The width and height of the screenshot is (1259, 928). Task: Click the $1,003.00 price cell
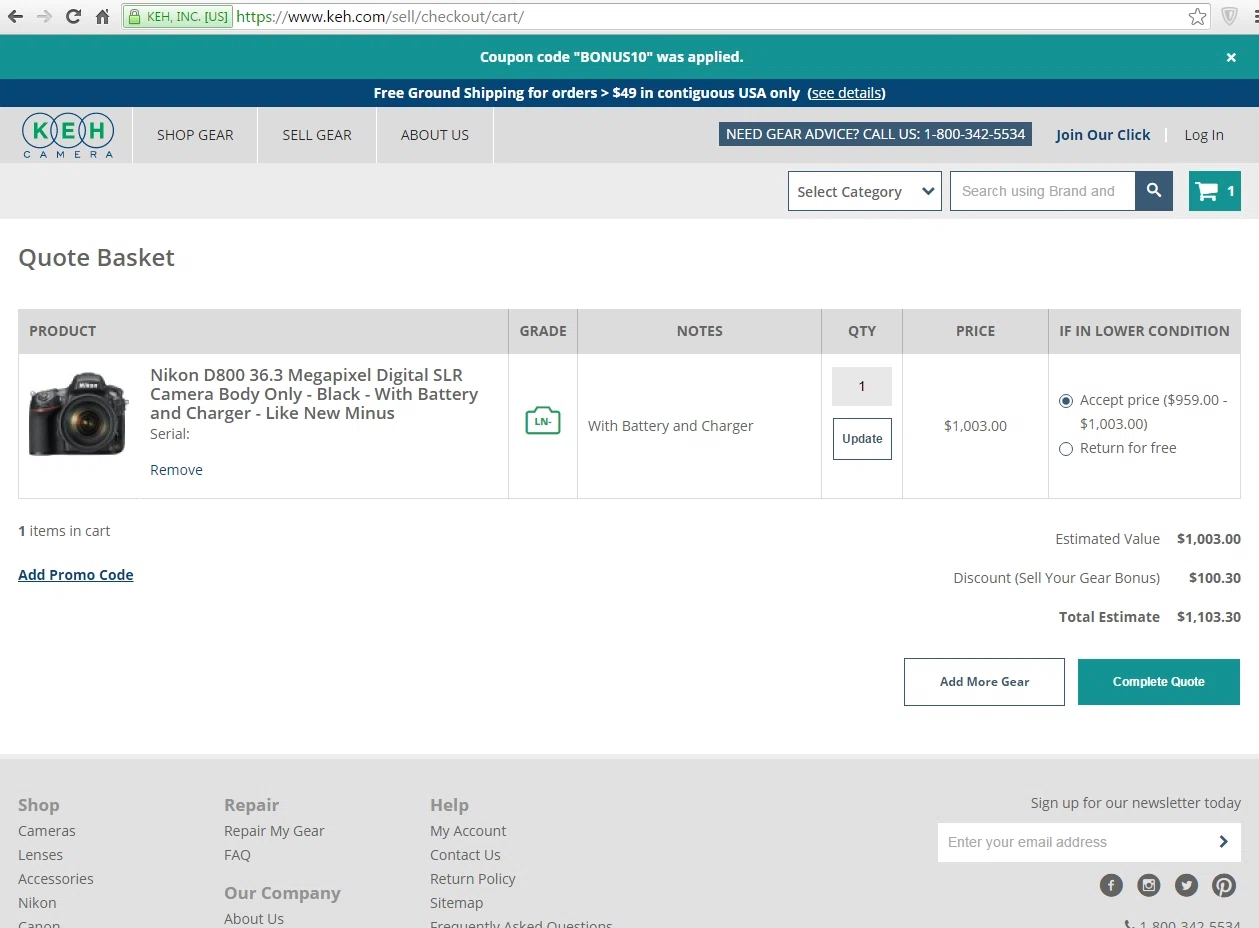975,426
